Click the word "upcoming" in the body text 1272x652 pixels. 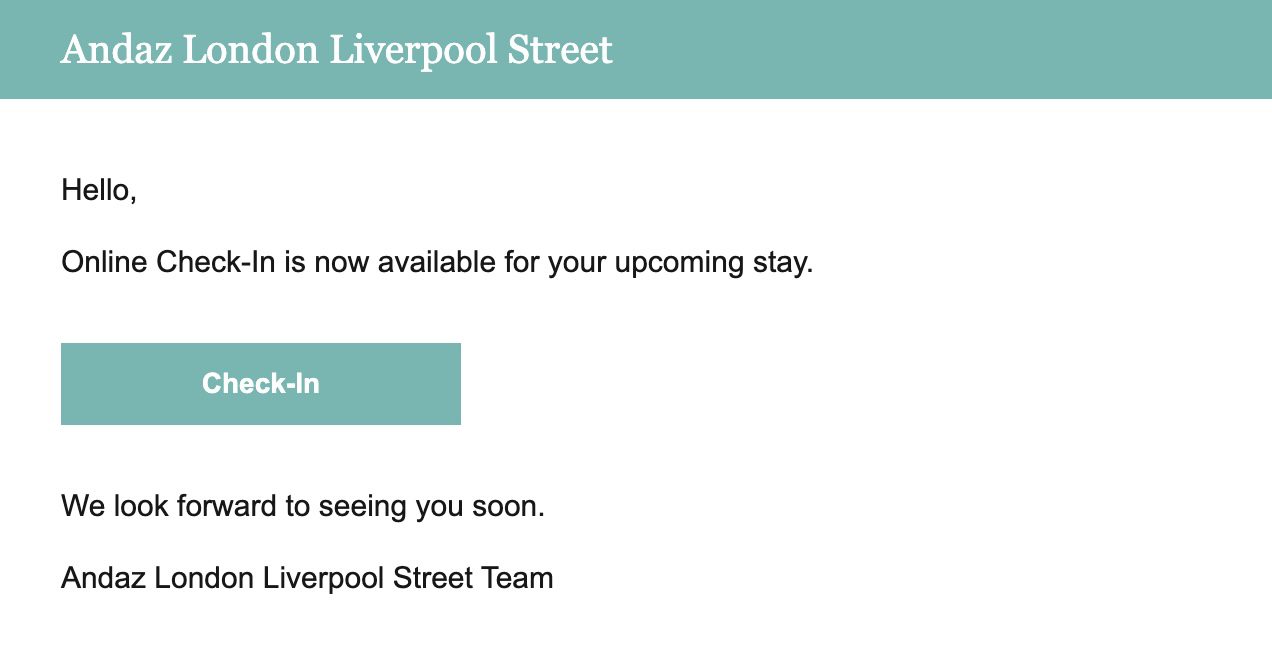(680, 262)
